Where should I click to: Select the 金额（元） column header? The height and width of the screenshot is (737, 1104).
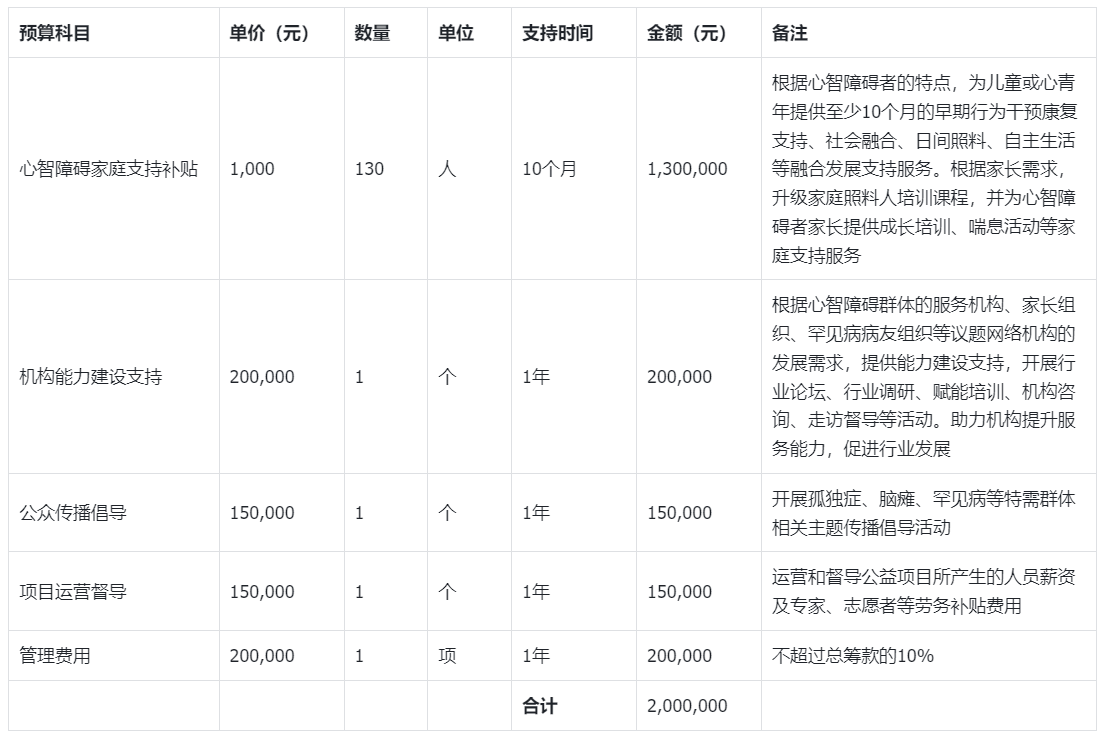click(687, 34)
